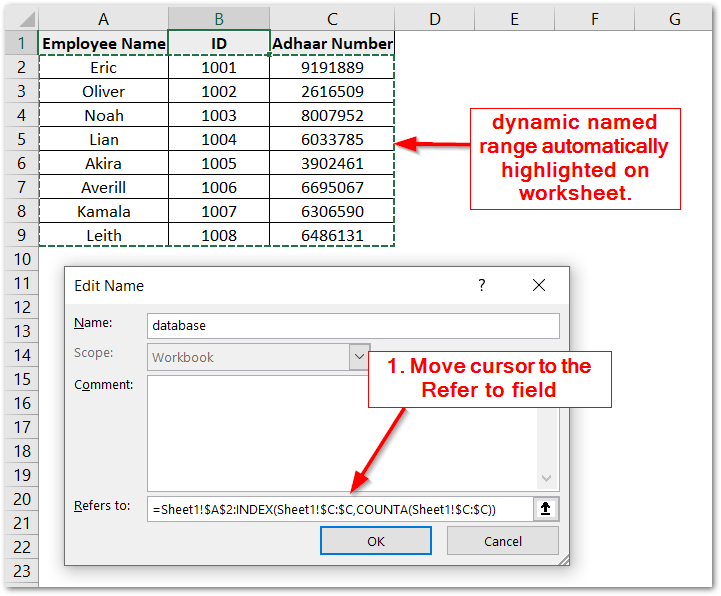Select the cell with number 2616509
This screenshot has width=721, height=596.
click(332, 91)
